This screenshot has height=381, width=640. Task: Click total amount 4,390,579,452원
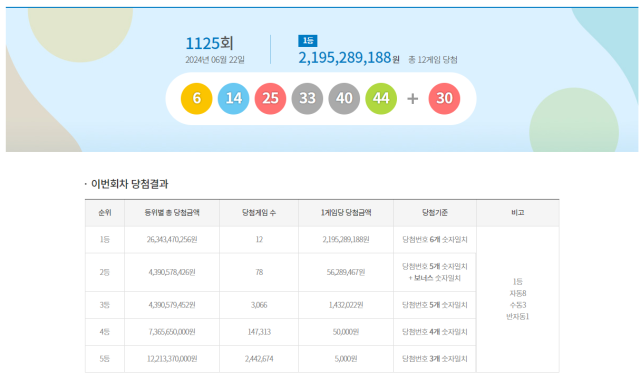pyautogui.click(x=172, y=305)
